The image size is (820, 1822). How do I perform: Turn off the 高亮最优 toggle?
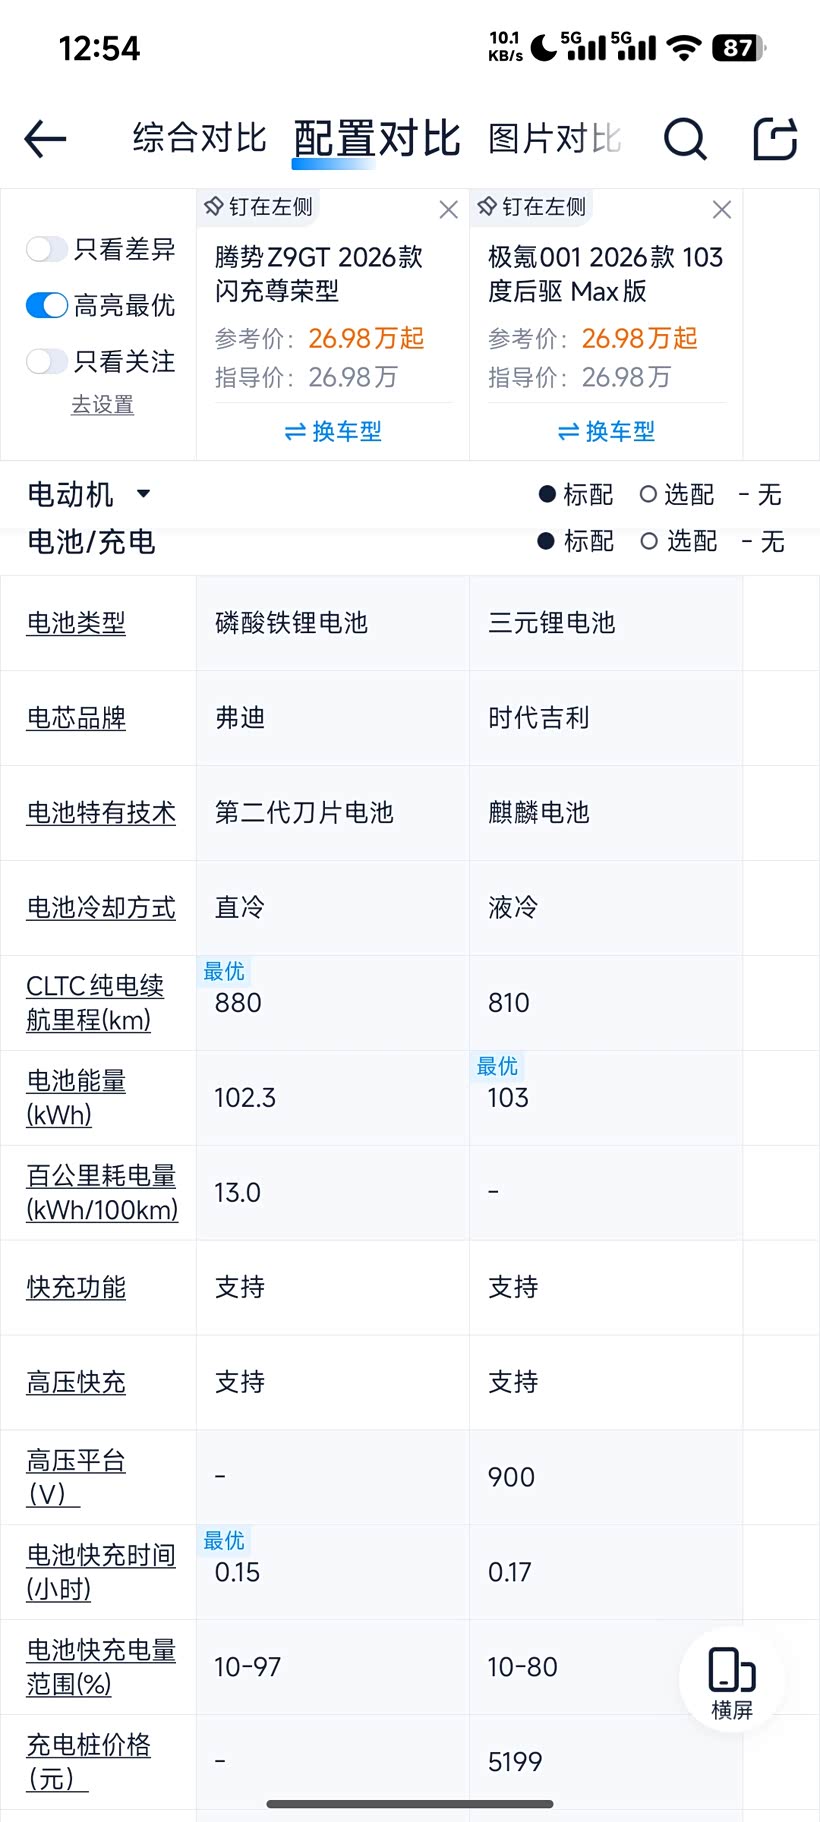[x=47, y=305]
